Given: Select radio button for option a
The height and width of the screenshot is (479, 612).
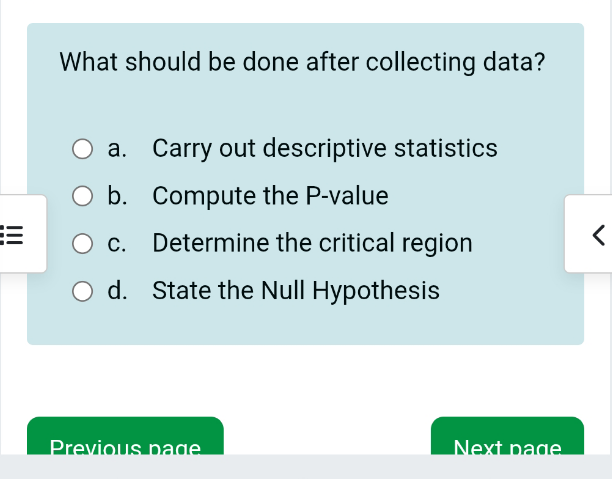Looking at the screenshot, I should [x=83, y=150].
